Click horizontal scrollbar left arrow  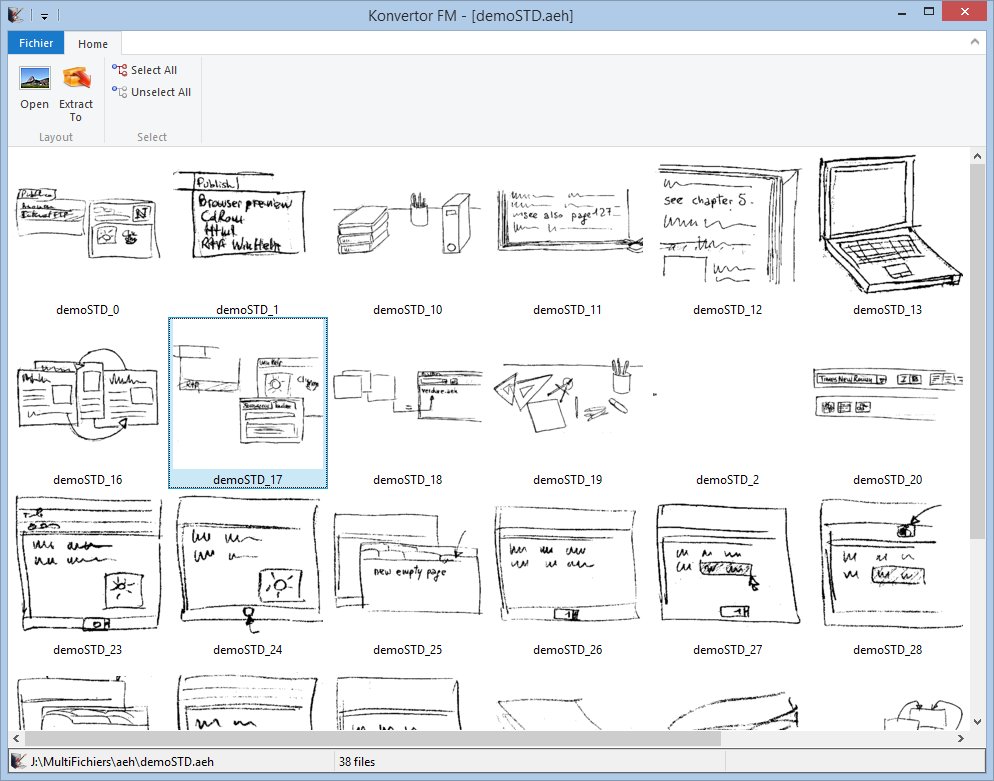[16, 739]
